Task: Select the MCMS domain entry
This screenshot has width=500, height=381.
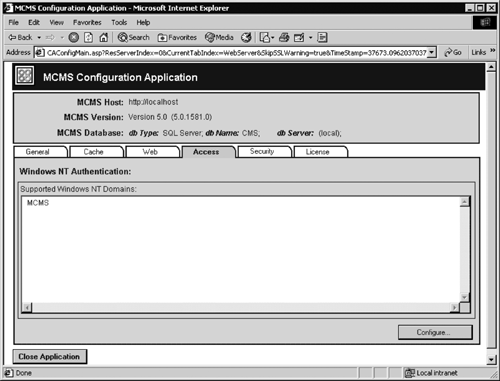Action: (x=38, y=203)
